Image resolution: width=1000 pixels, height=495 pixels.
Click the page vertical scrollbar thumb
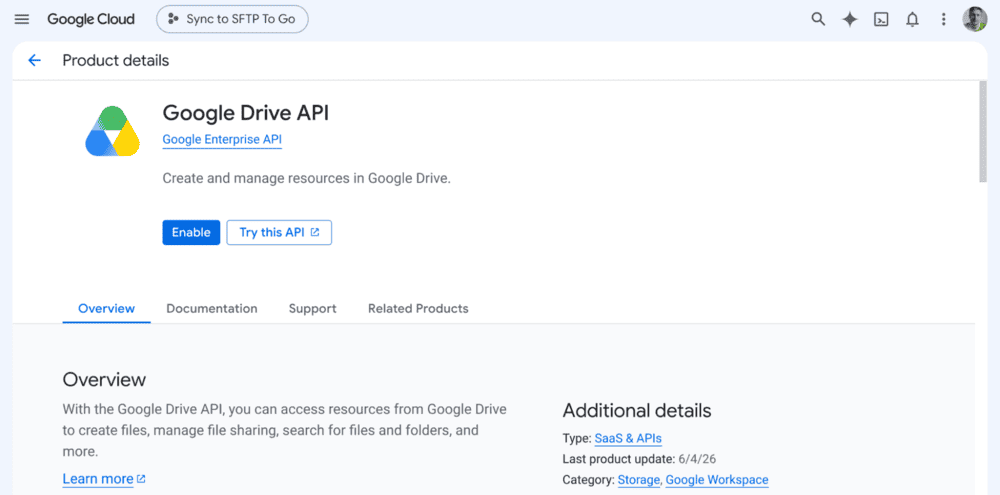coord(983,132)
